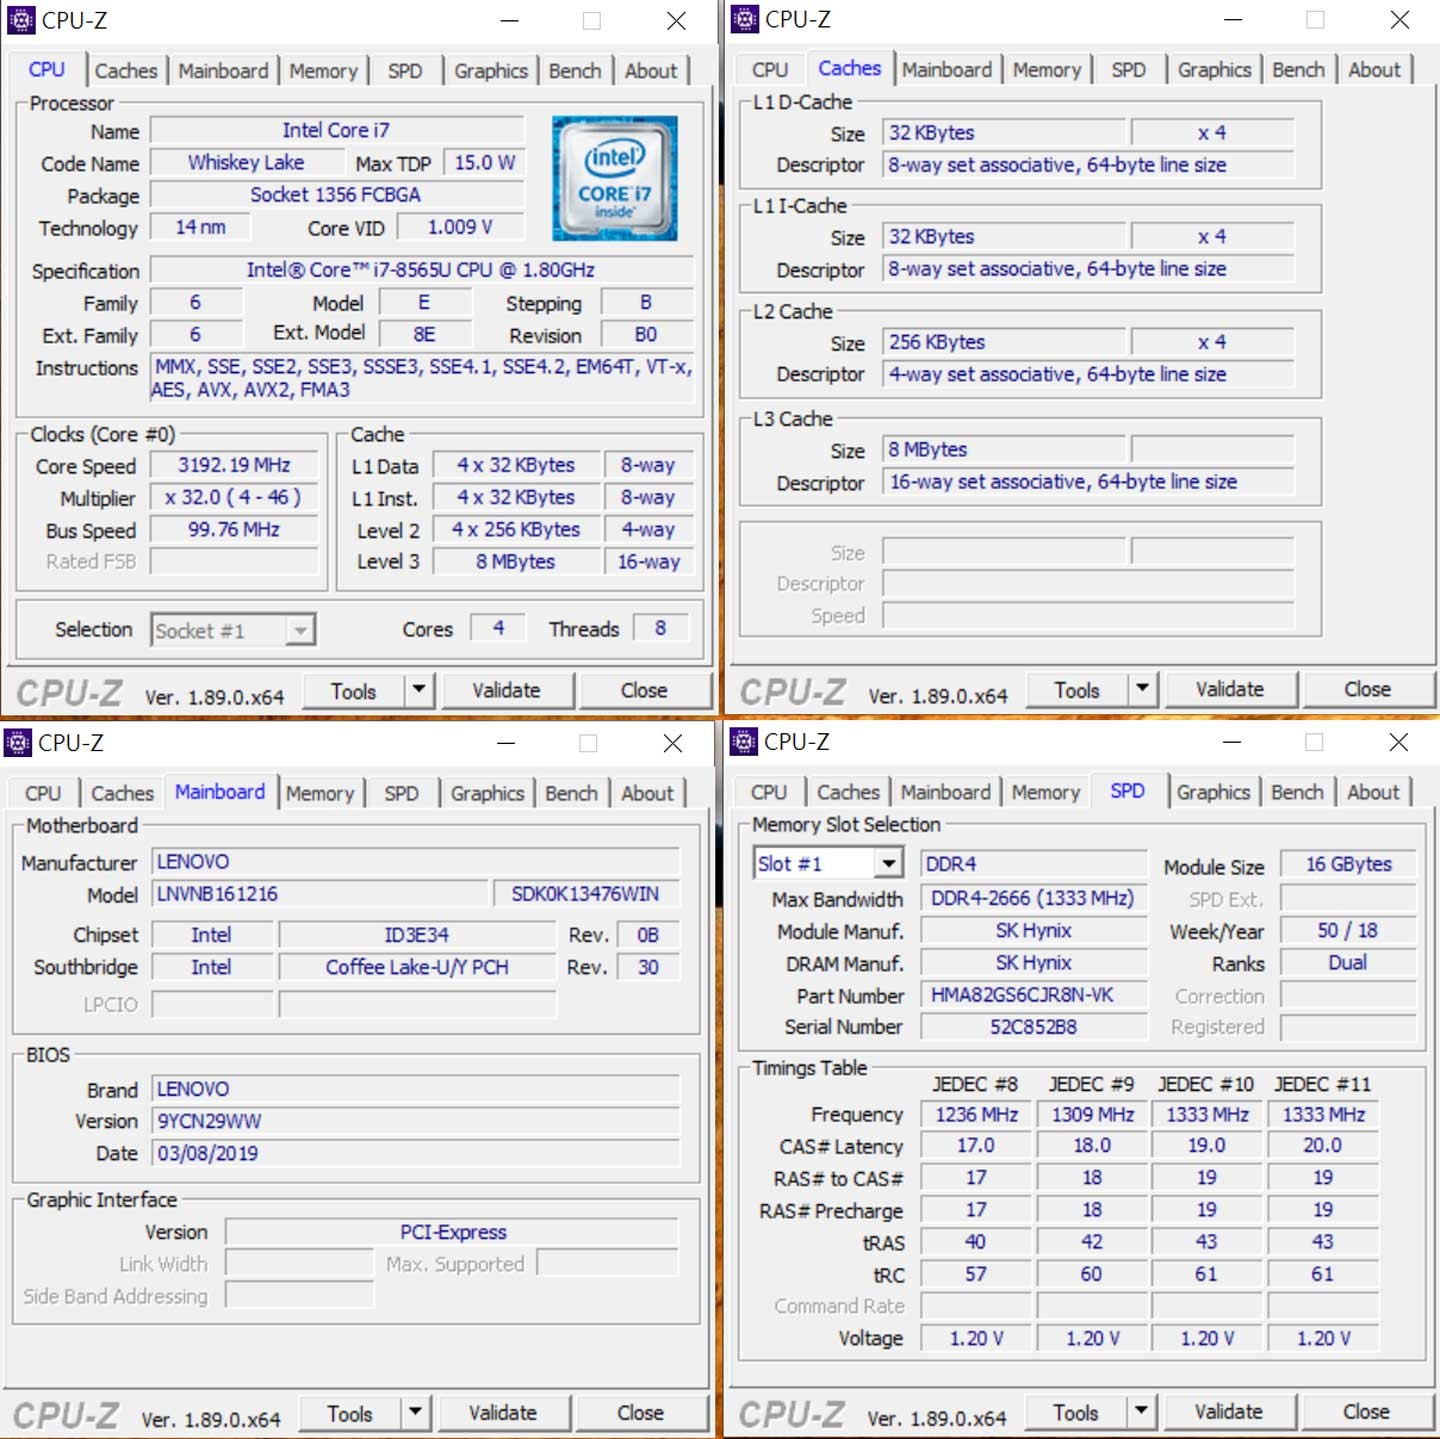This screenshot has height=1439, width=1440.
Task: Click the CPU-Z icon in the Caches window title bar
Action: [745, 19]
